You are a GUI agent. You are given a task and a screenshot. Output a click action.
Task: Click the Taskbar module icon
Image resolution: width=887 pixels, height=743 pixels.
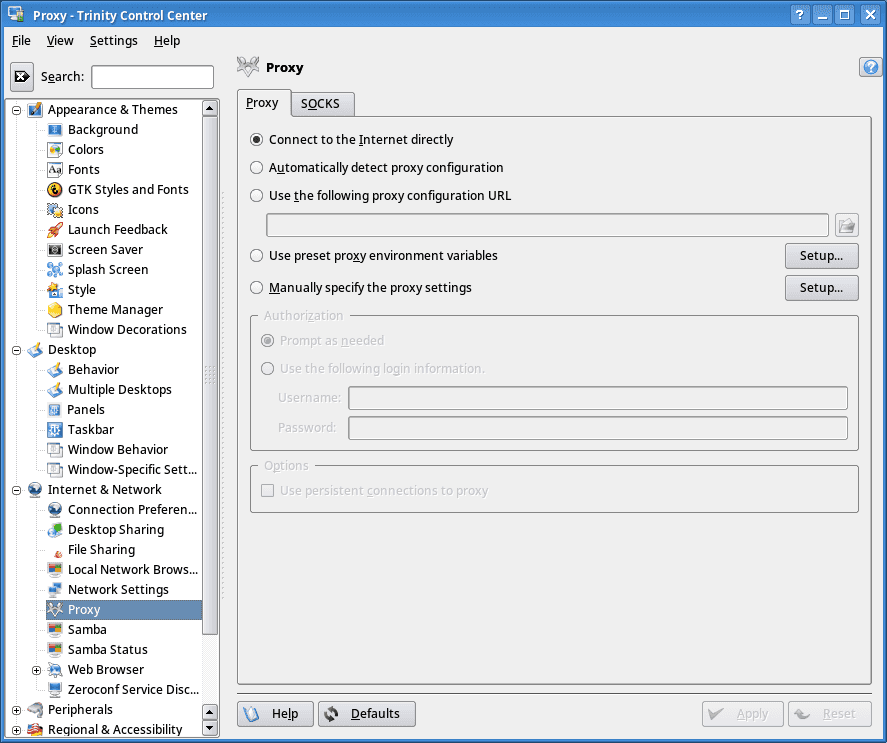pyautogui.click(x=55, y=430)
